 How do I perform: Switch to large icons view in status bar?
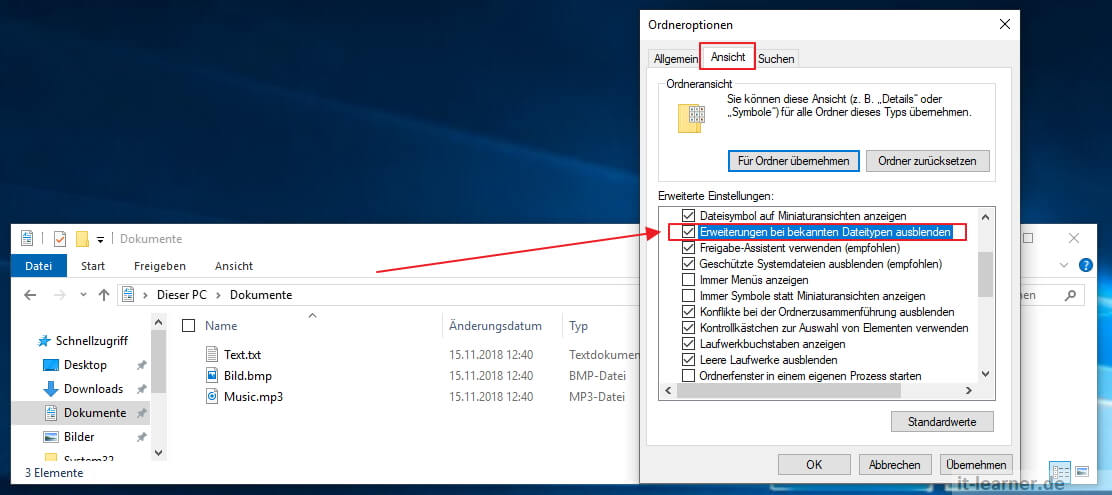(x=1082, y=472)
